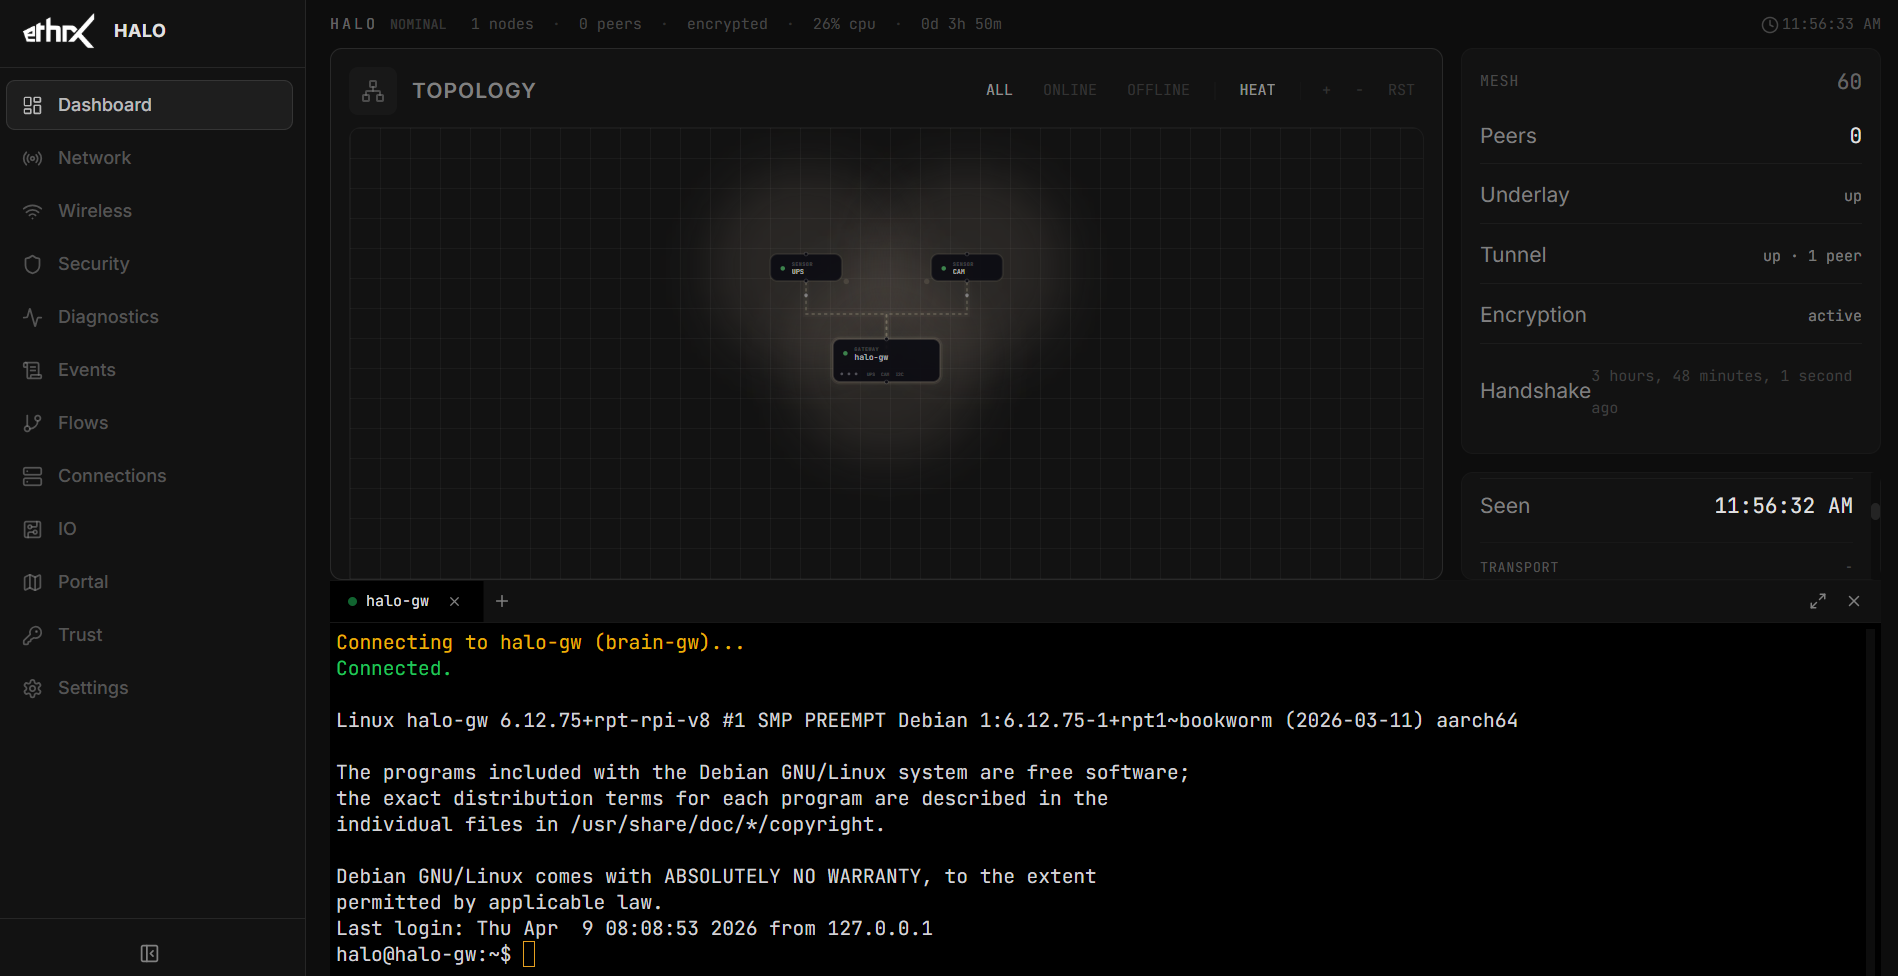This screenshot has height=976, width=1898.
Task: Click the topology hierarchy icon
Action: pos(373,91)
